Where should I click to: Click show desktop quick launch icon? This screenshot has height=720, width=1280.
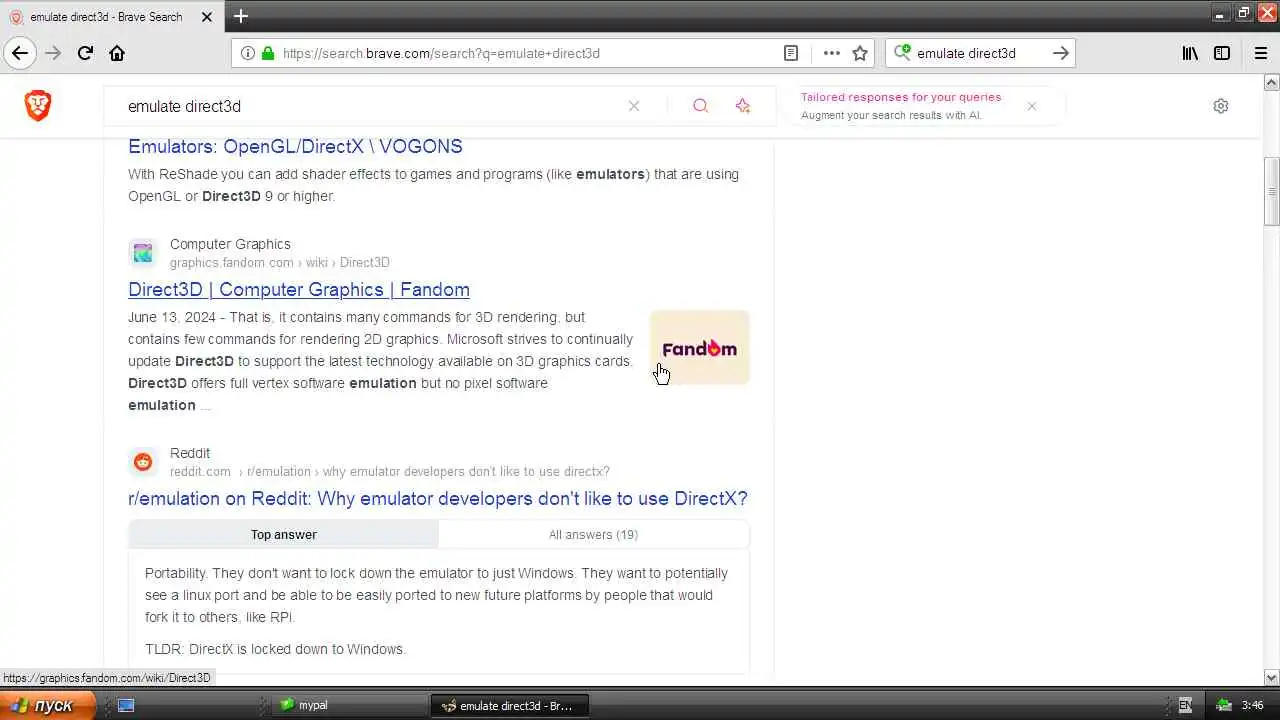[126, 705]
